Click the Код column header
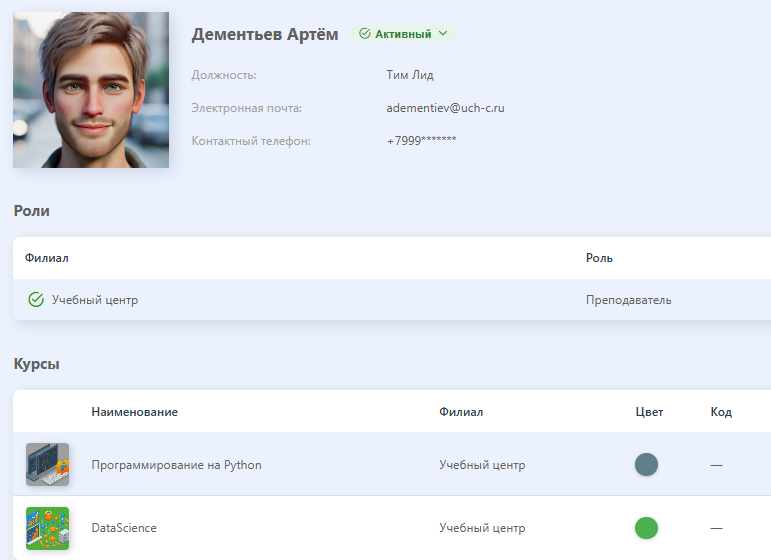This screenshot has width=771, height=560. pyautogui.click(x=721, y=412)
